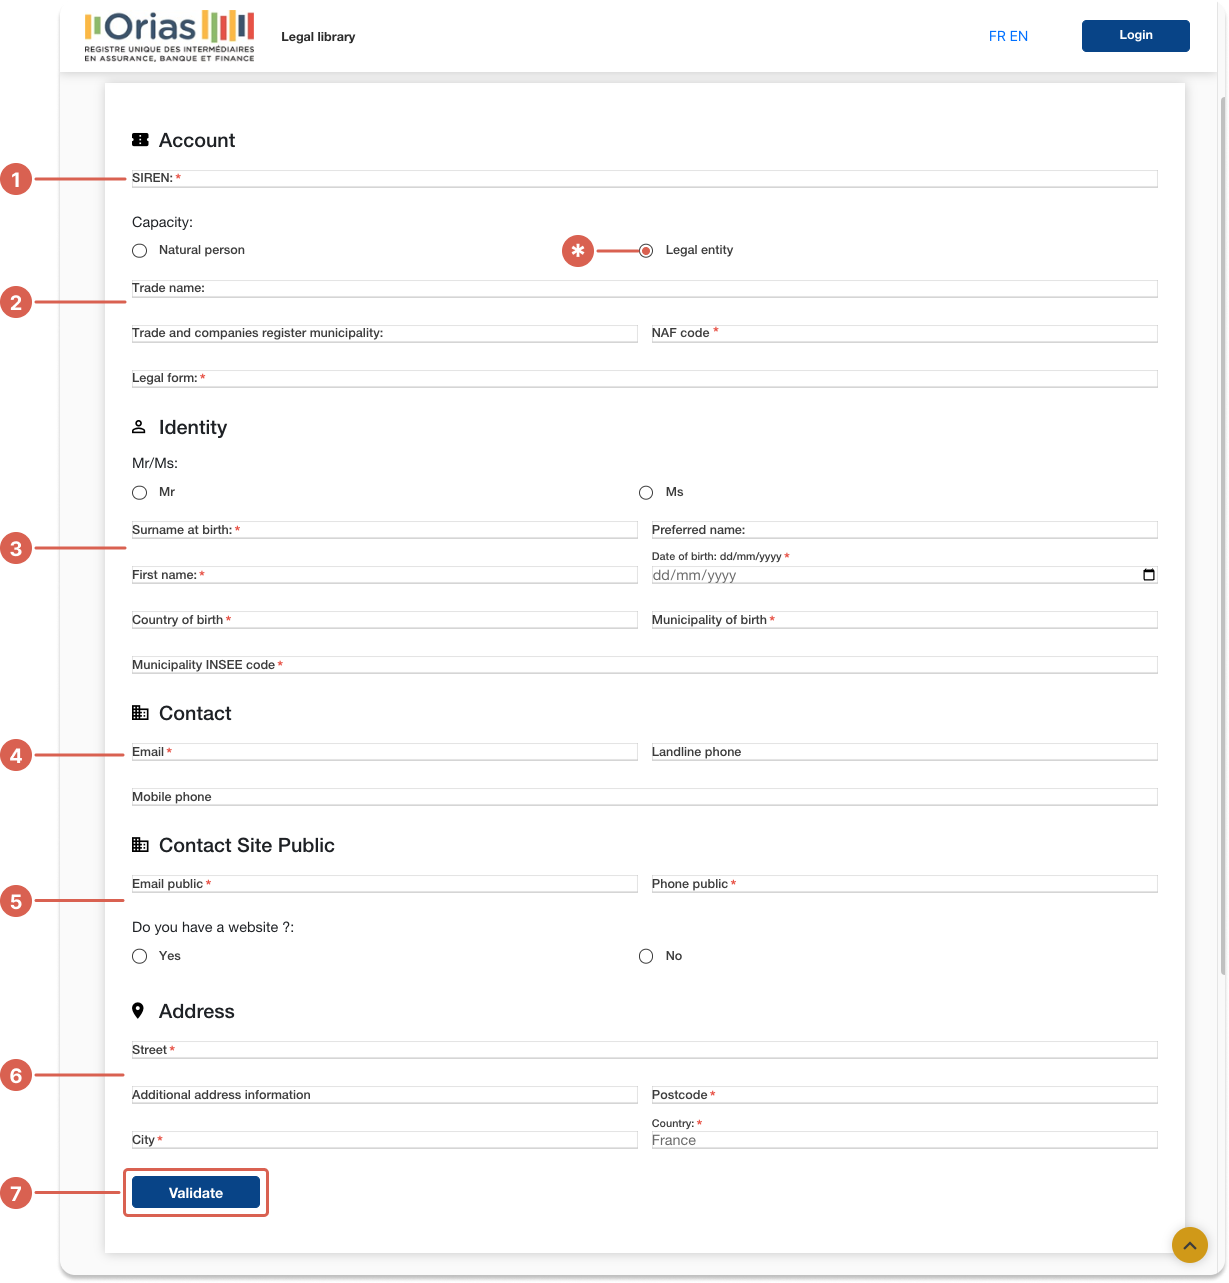
Task: Click the Contact section building icon
Action: click(139, 712)
